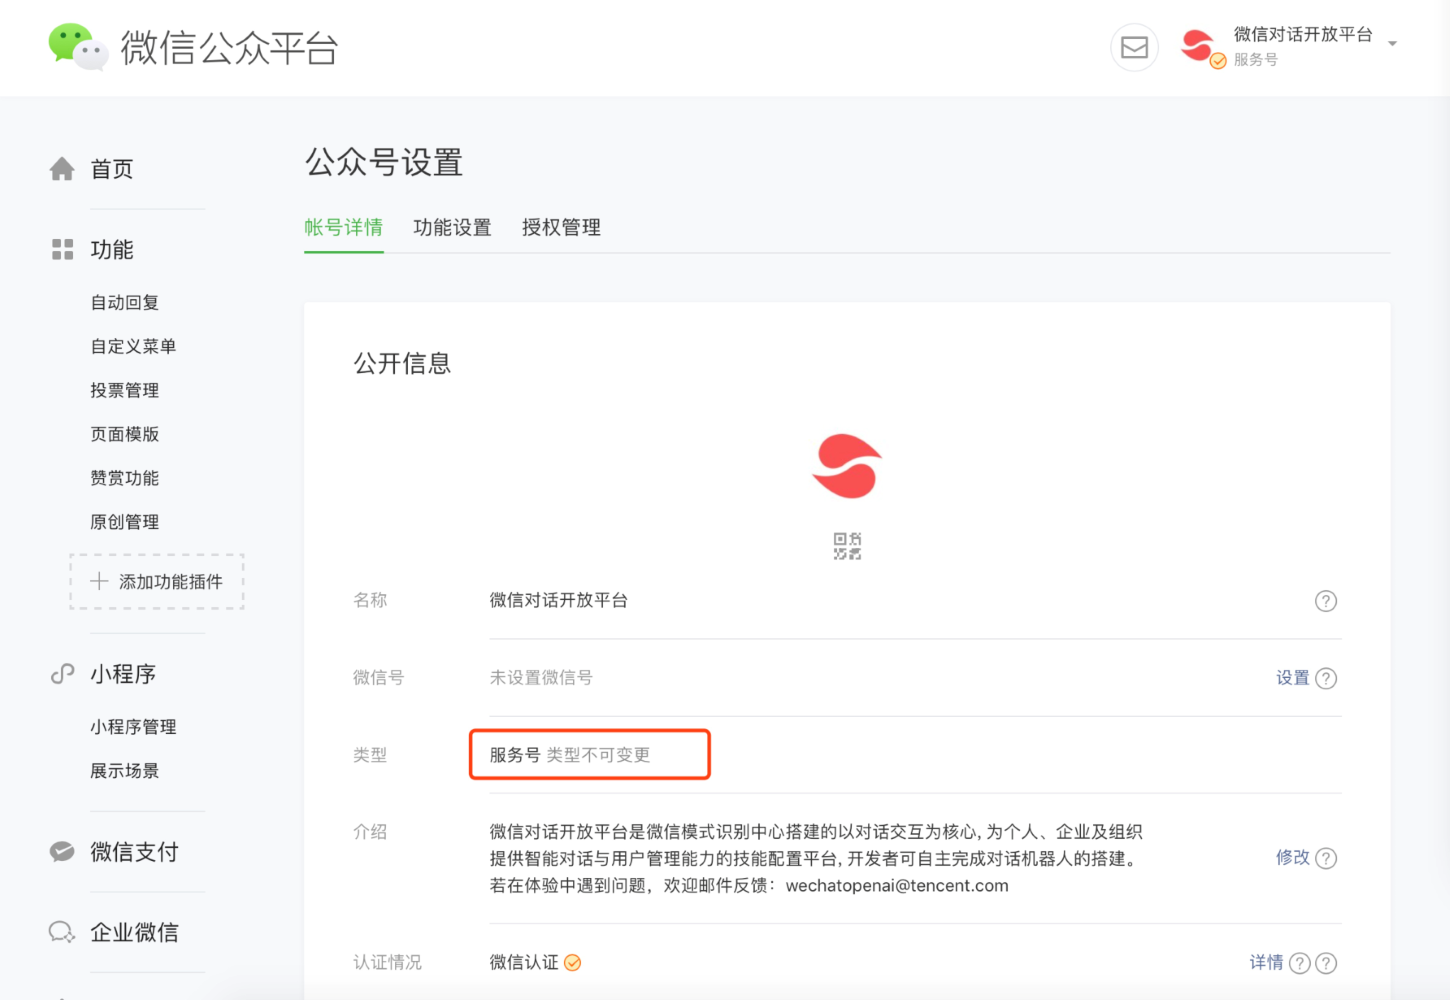Switch to 功能设置 tab
Screen dimensions: 1450x1000
coord(452,228)
